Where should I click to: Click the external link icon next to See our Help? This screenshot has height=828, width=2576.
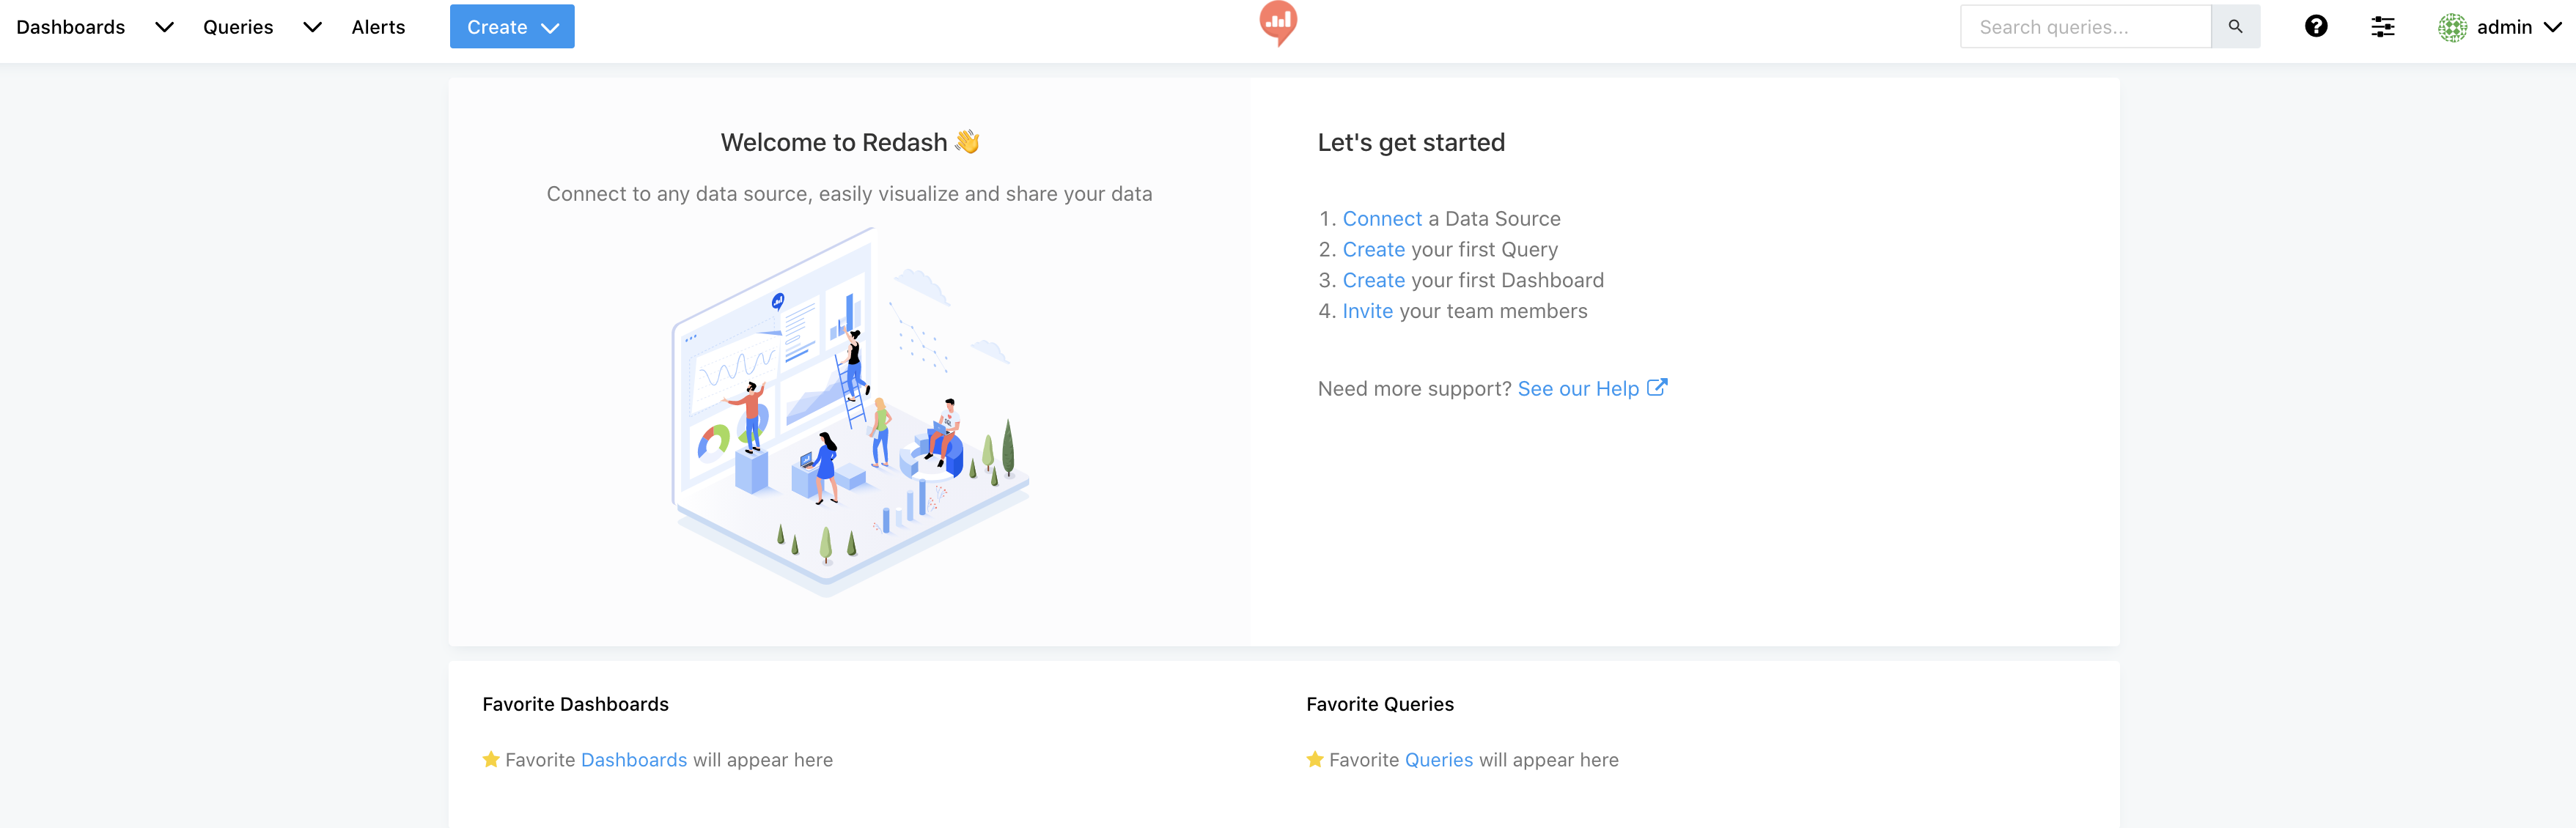(x=1659, y=387)
